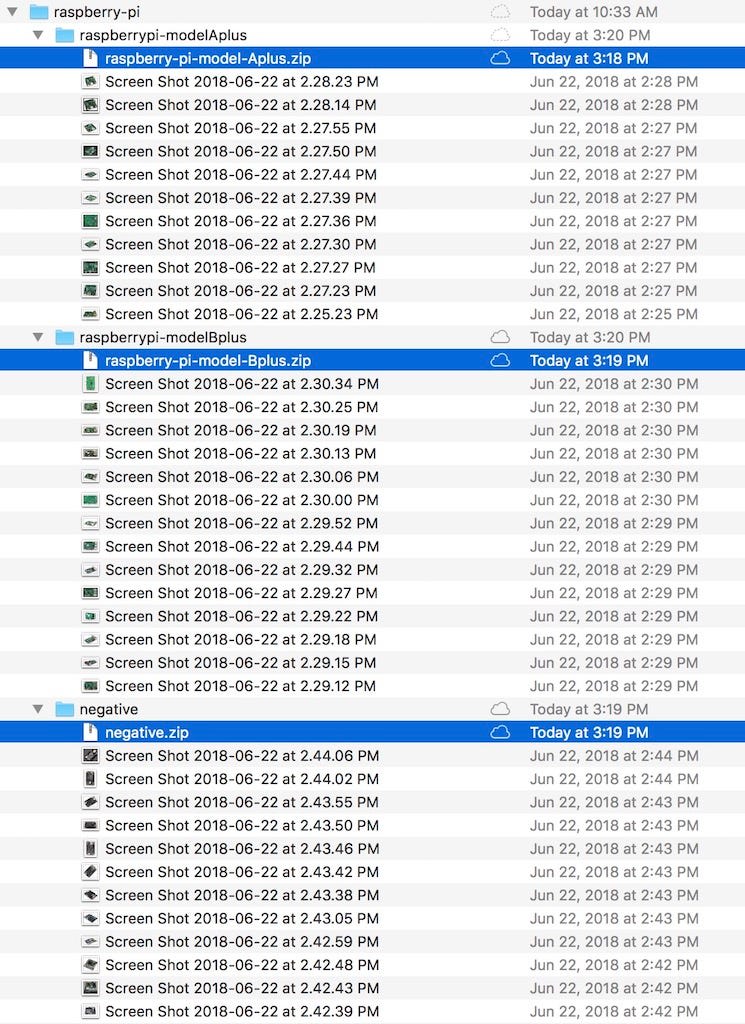
Task: Click the cloud icon on negative.zip row
Action: coord(500,732)
